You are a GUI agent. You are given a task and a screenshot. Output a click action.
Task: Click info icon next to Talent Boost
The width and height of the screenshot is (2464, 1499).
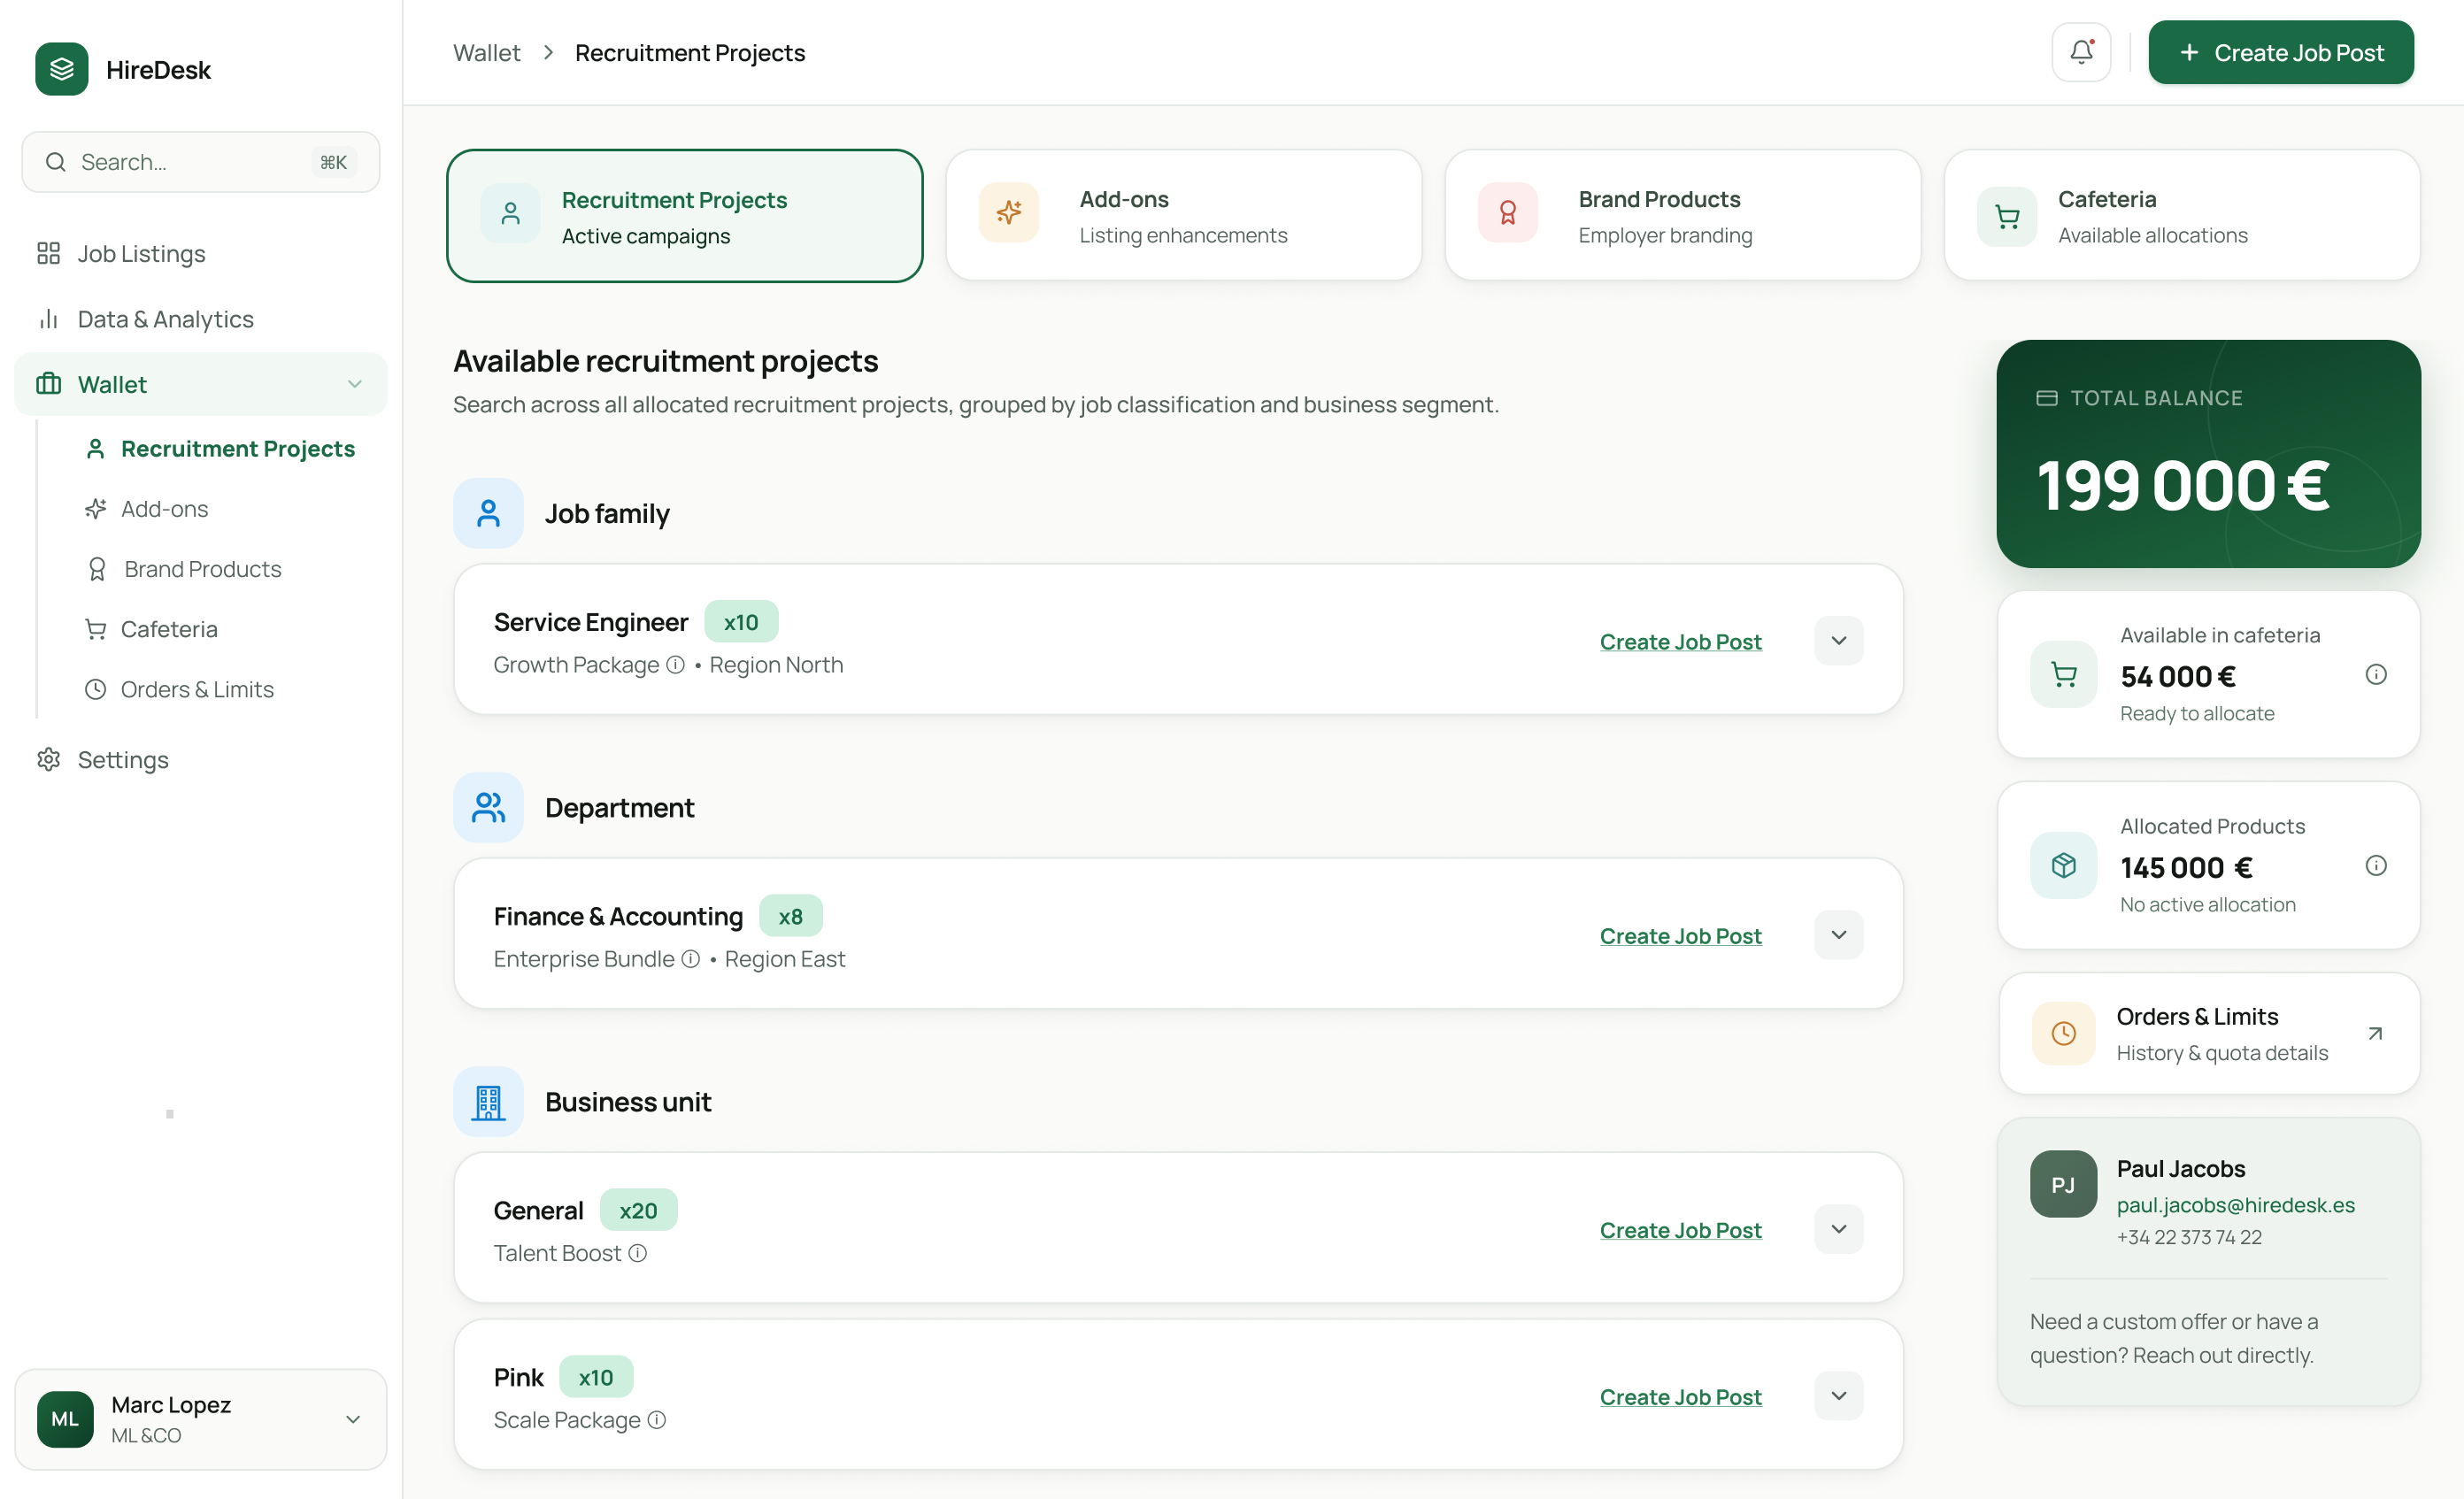(x=638, y=1253)
